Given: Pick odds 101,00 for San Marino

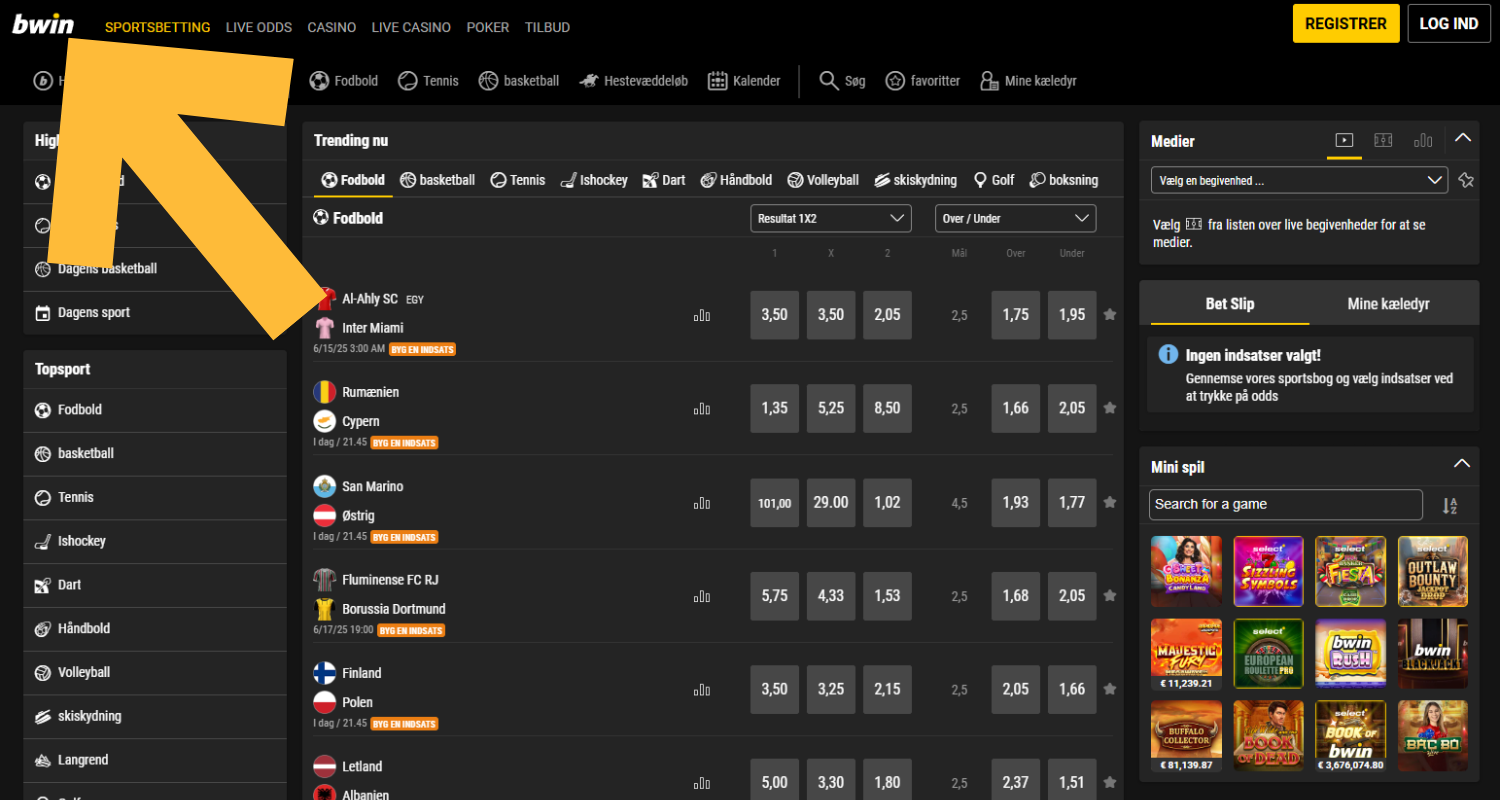Looking at the screenshot, I should (x=775, y=502).
